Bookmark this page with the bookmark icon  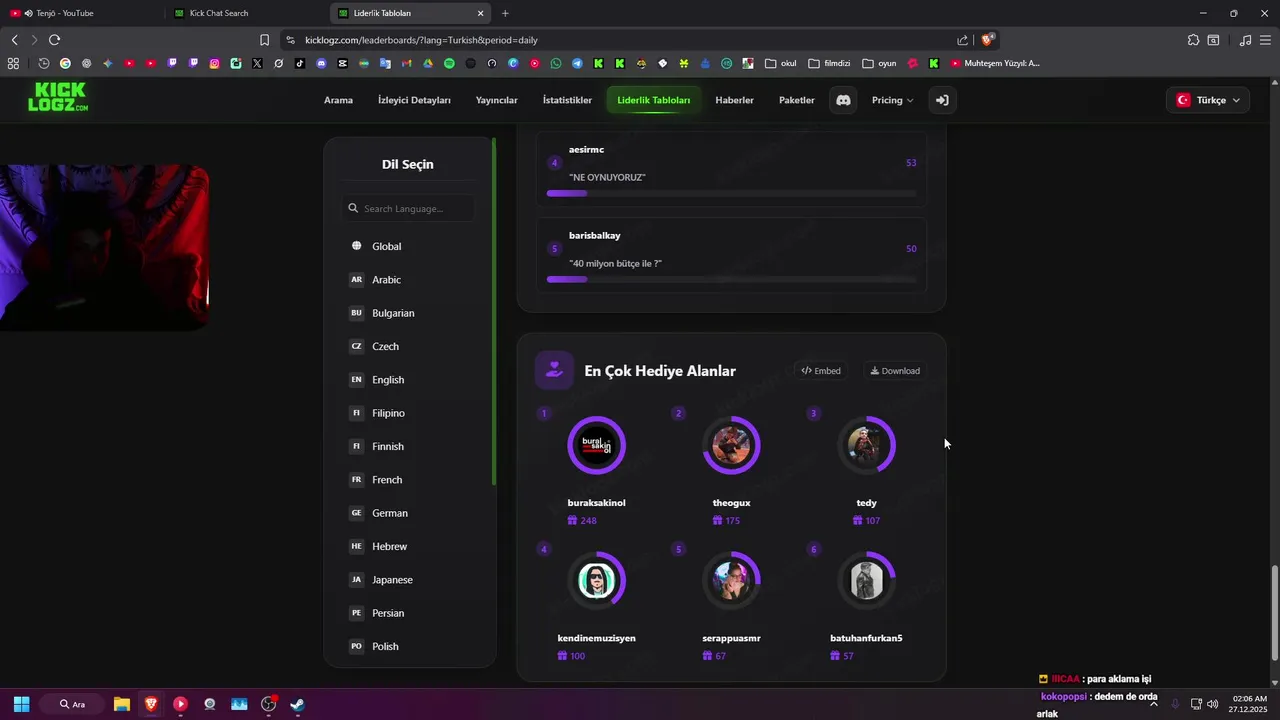point(264,40)
